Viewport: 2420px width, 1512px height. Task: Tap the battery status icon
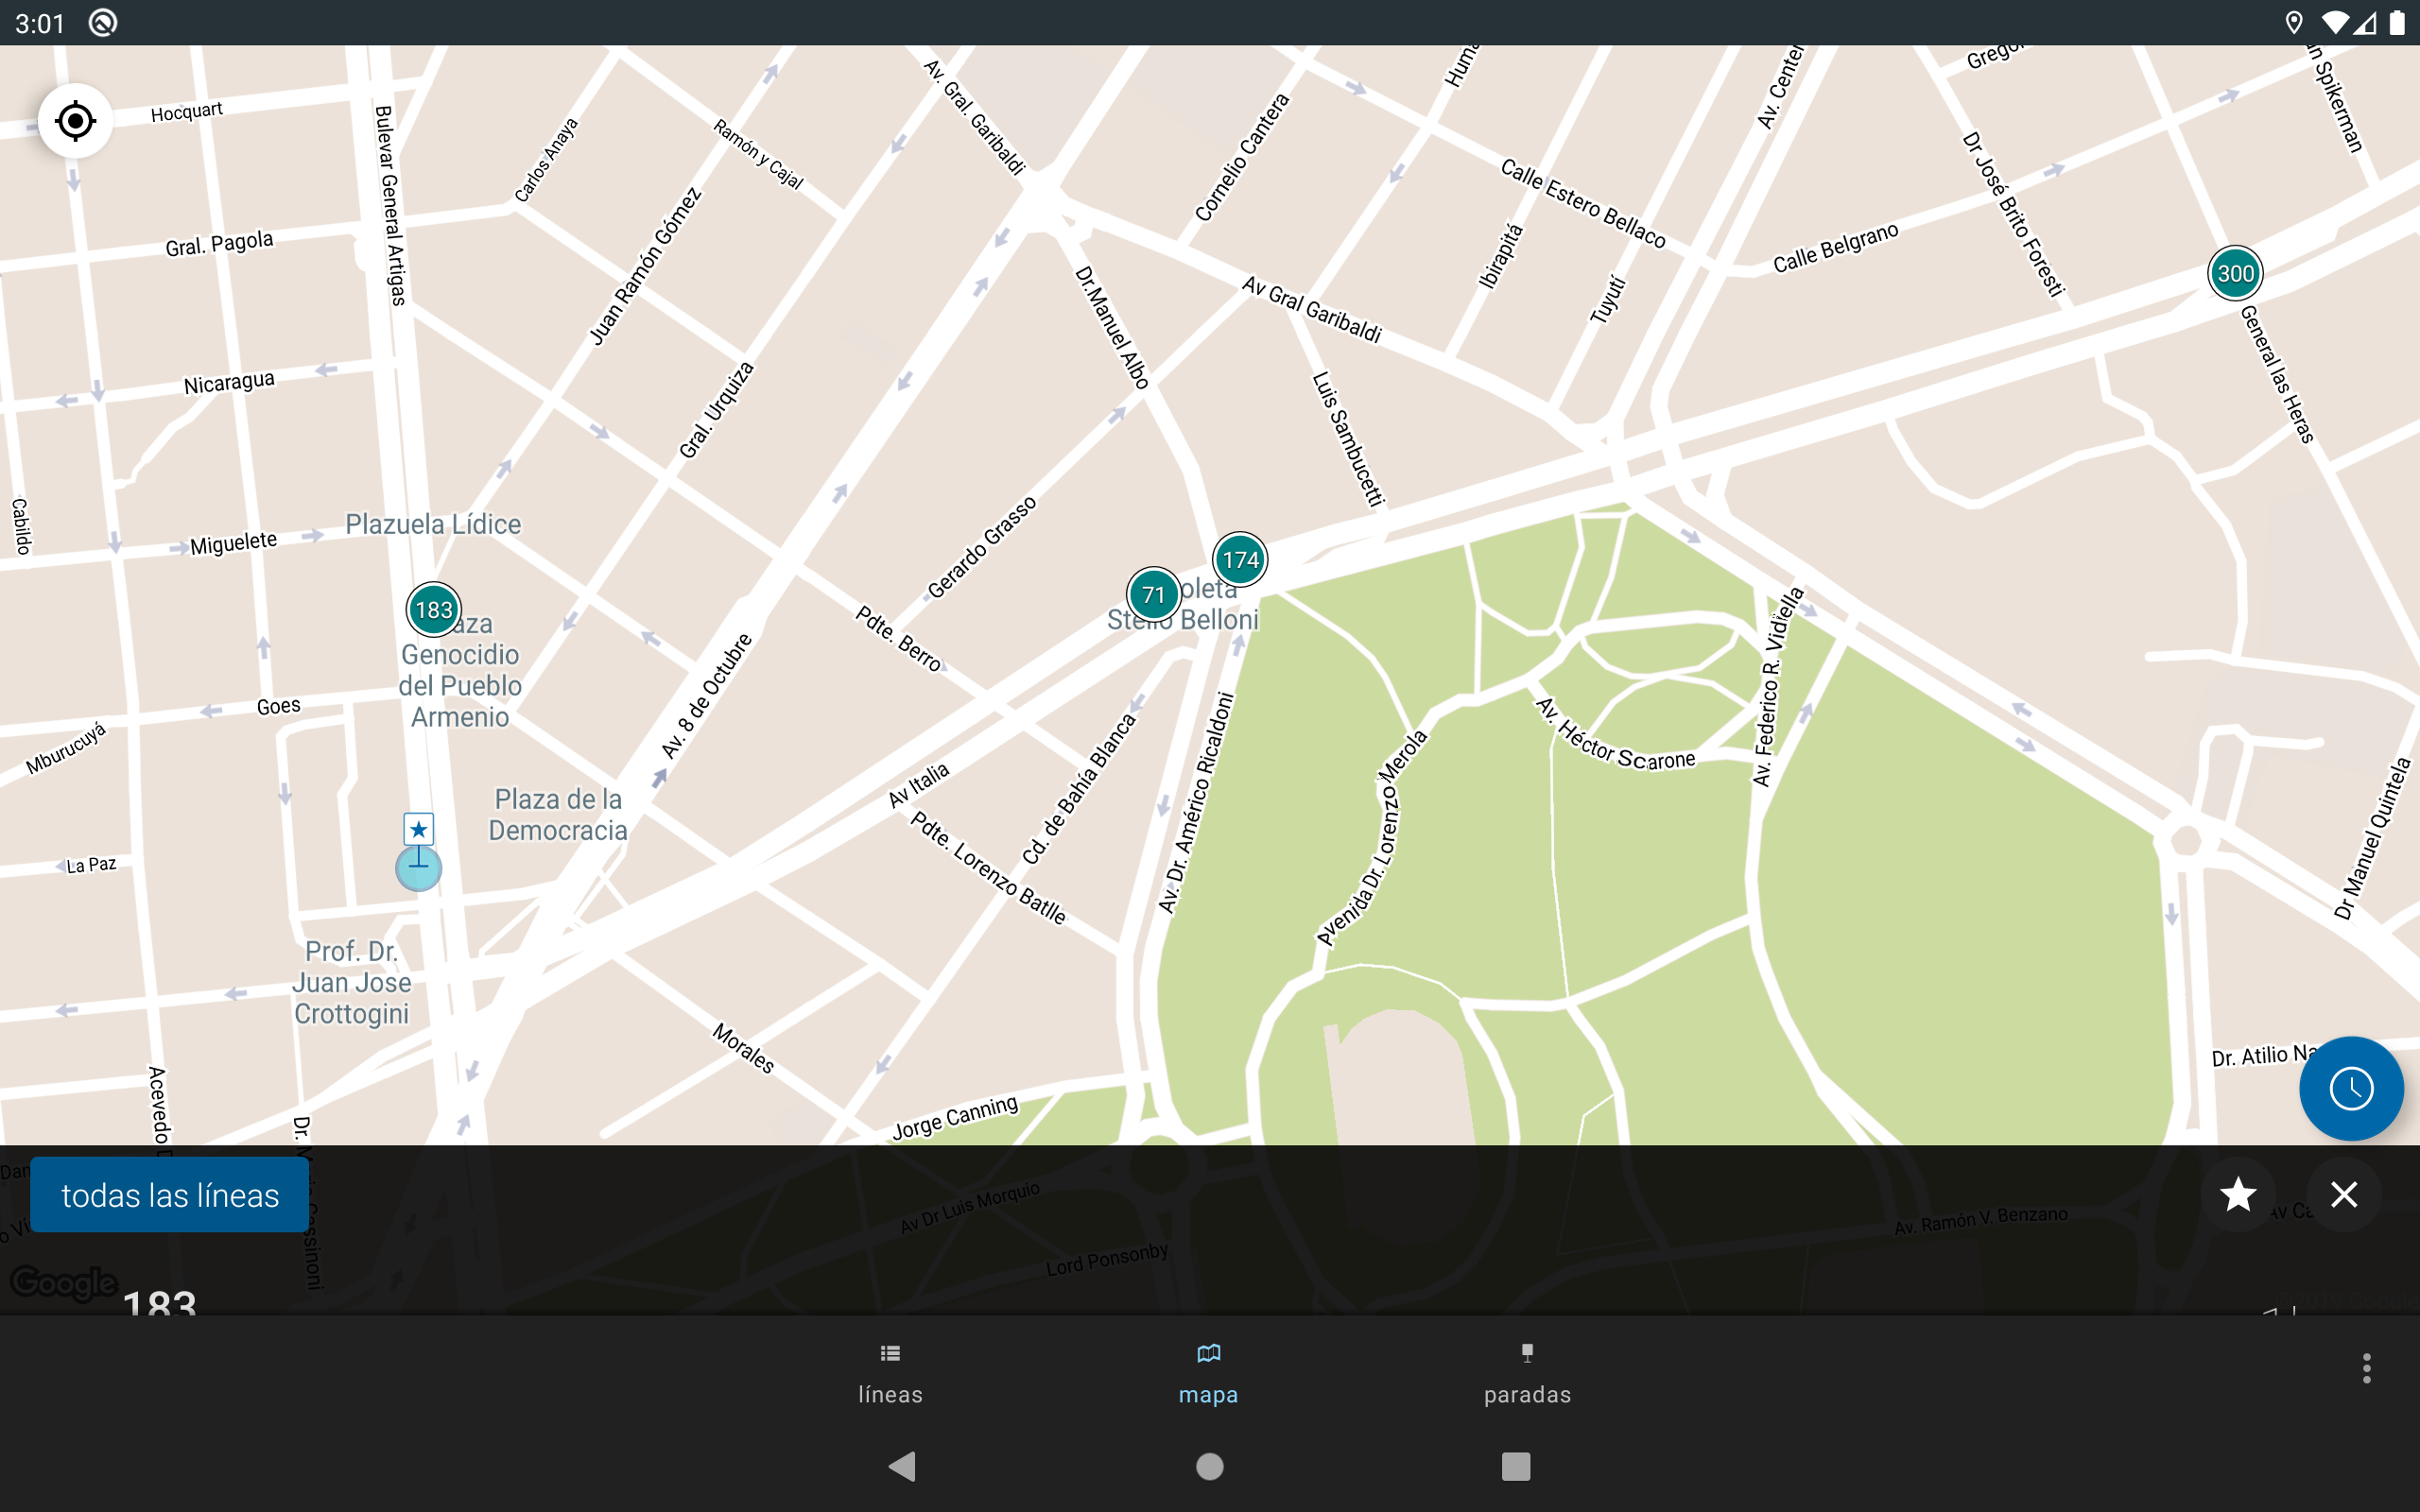(2397, 23)
